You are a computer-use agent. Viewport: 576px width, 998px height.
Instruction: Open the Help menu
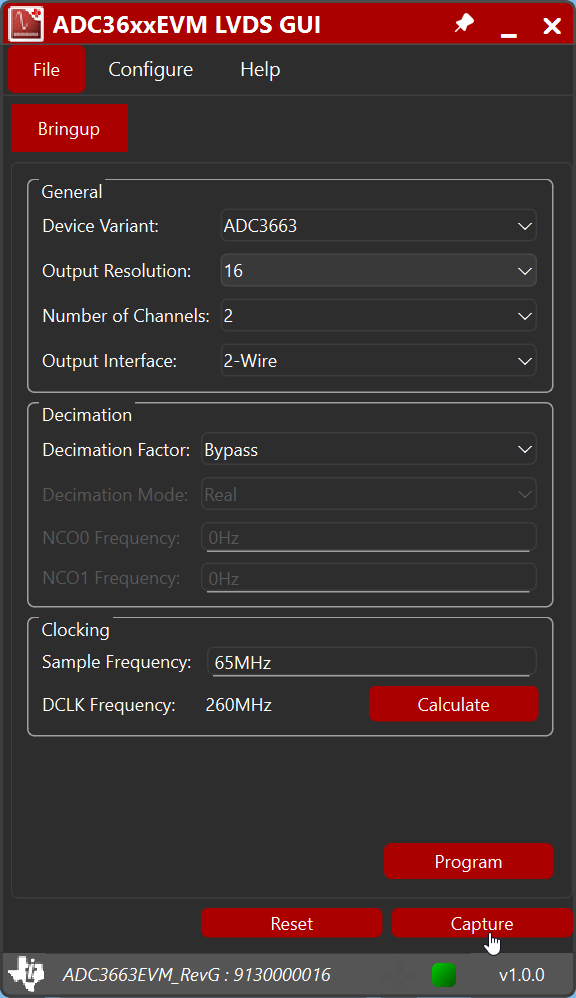coord(259,69)
